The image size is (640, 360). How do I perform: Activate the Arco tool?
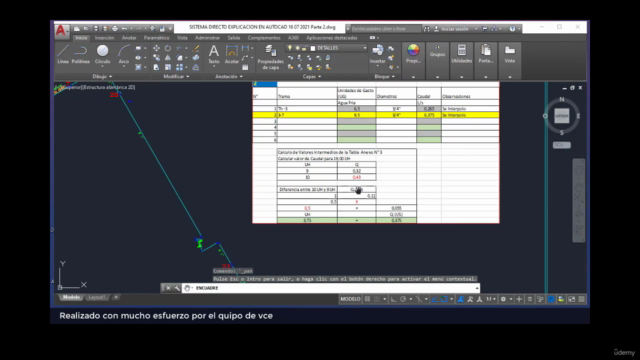pos(124,55)
